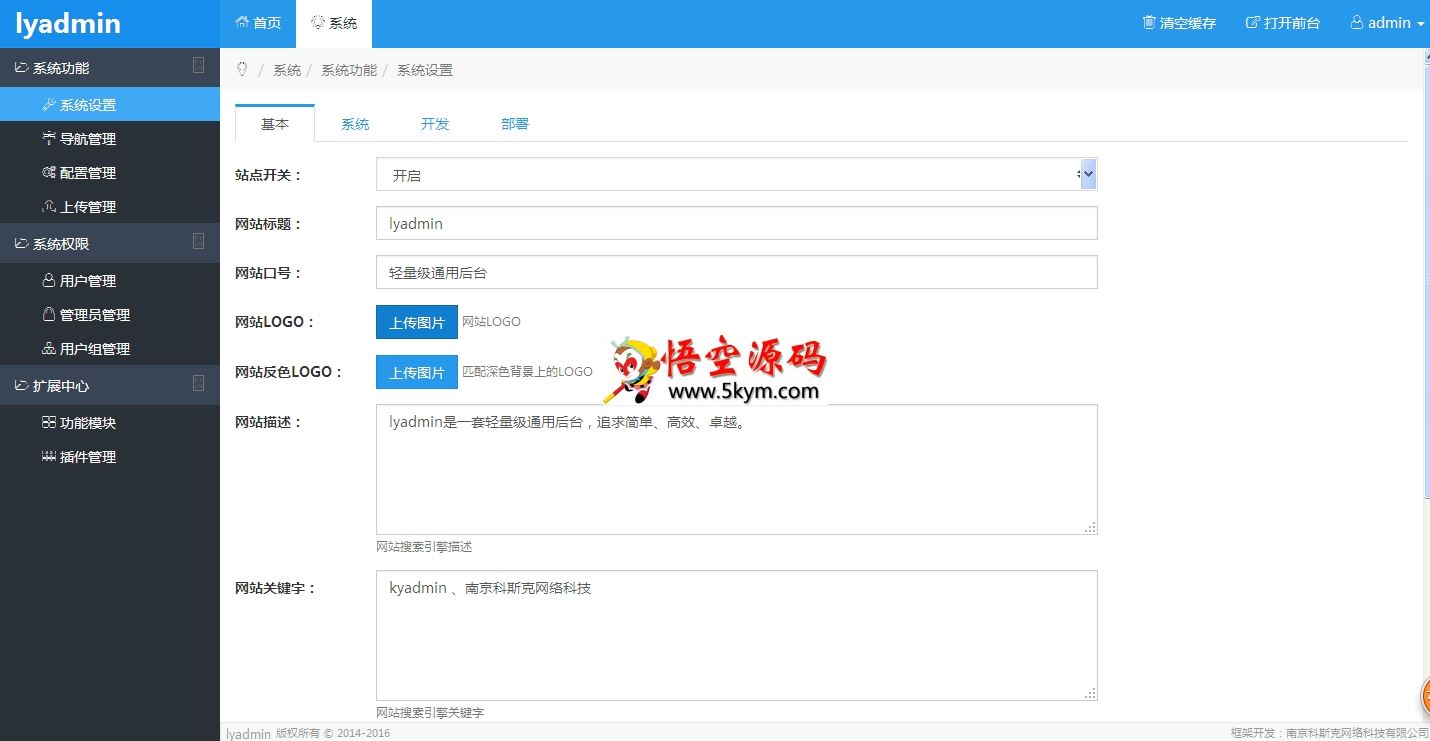Click the 网站关键字 textarea resize handle
Viewport: 1430px width, 741px height.
pyautogui.click(x=1090, y=693)
